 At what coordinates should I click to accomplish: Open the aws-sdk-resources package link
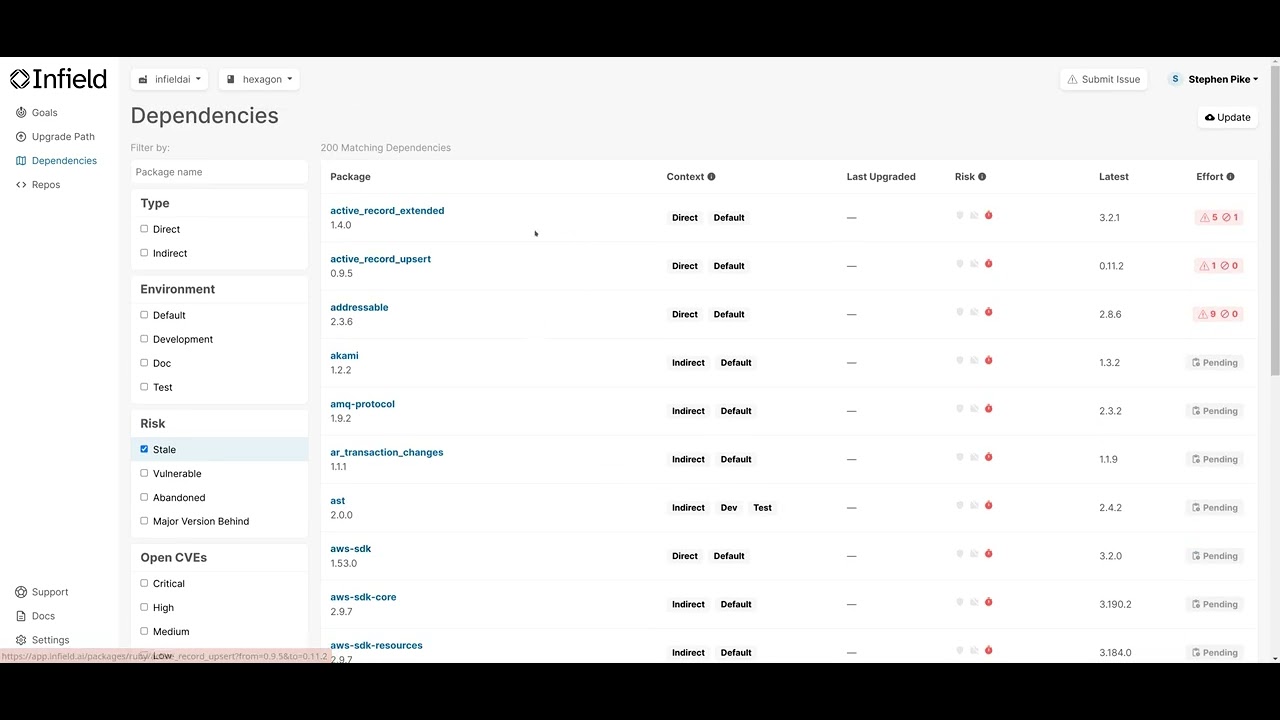[376, 645]
